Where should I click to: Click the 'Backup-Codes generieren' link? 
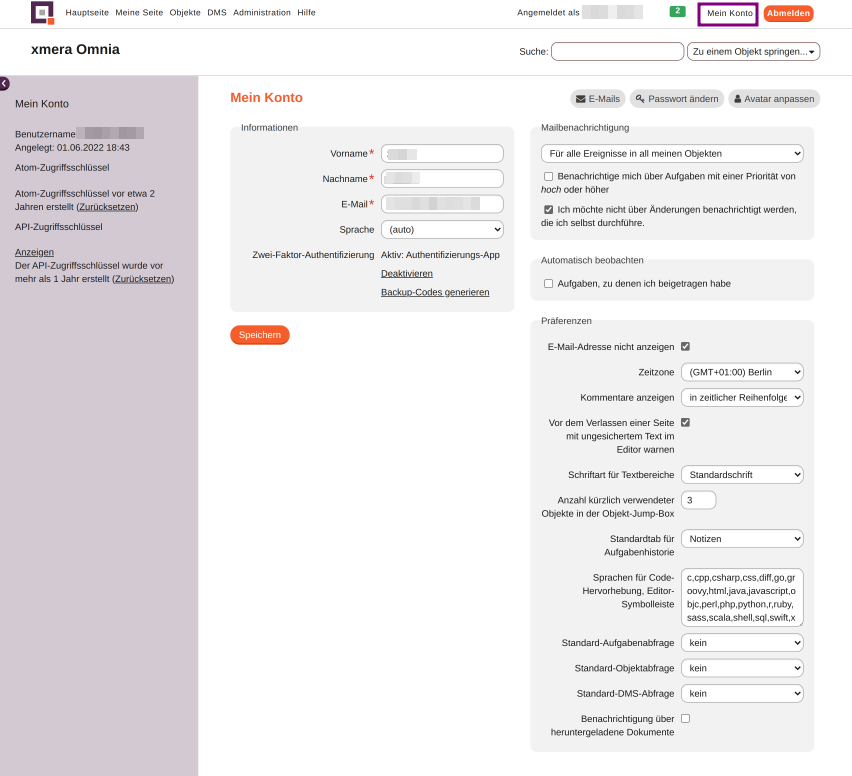(435, 292)
